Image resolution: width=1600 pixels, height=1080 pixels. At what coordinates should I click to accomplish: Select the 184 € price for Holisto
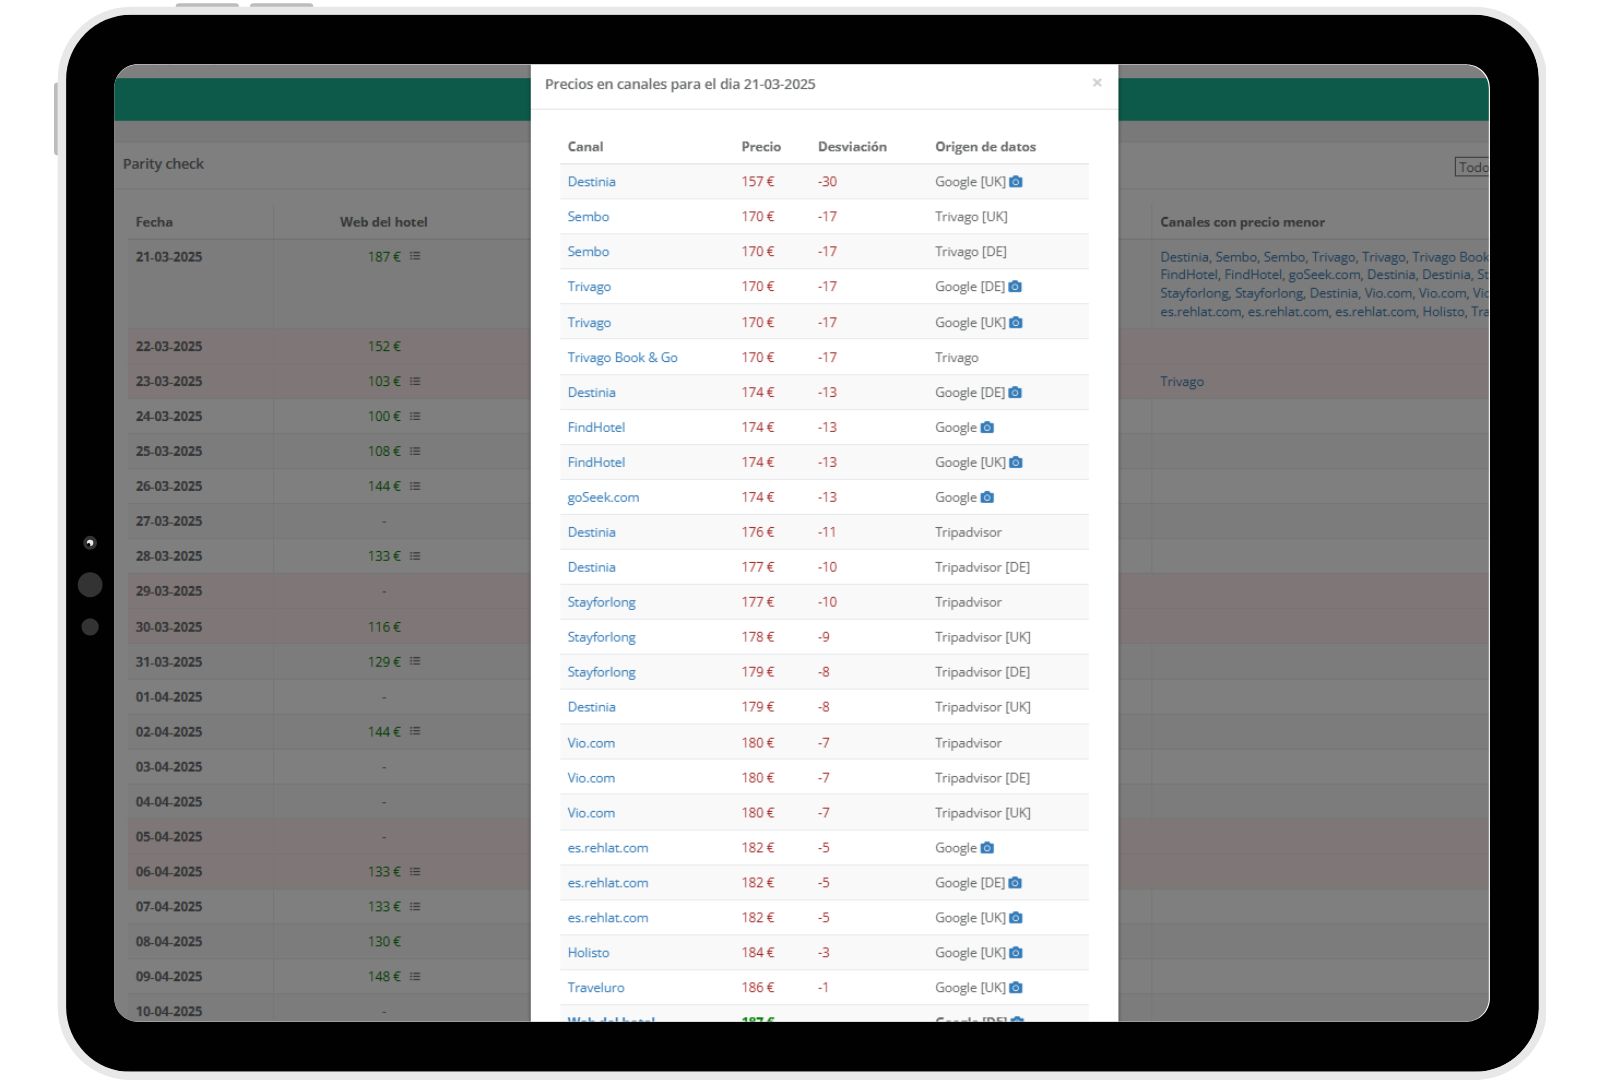click(758, 953)
